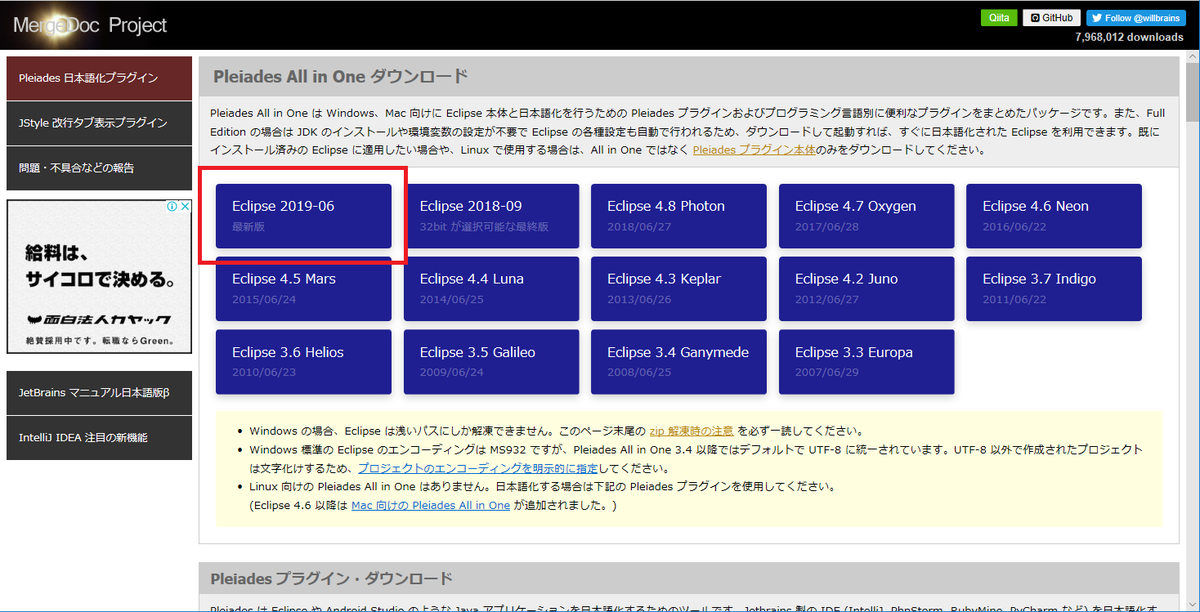Close the ad with the X icon
The width and height of the screenshot is (1200, 612).
[184, 207]
